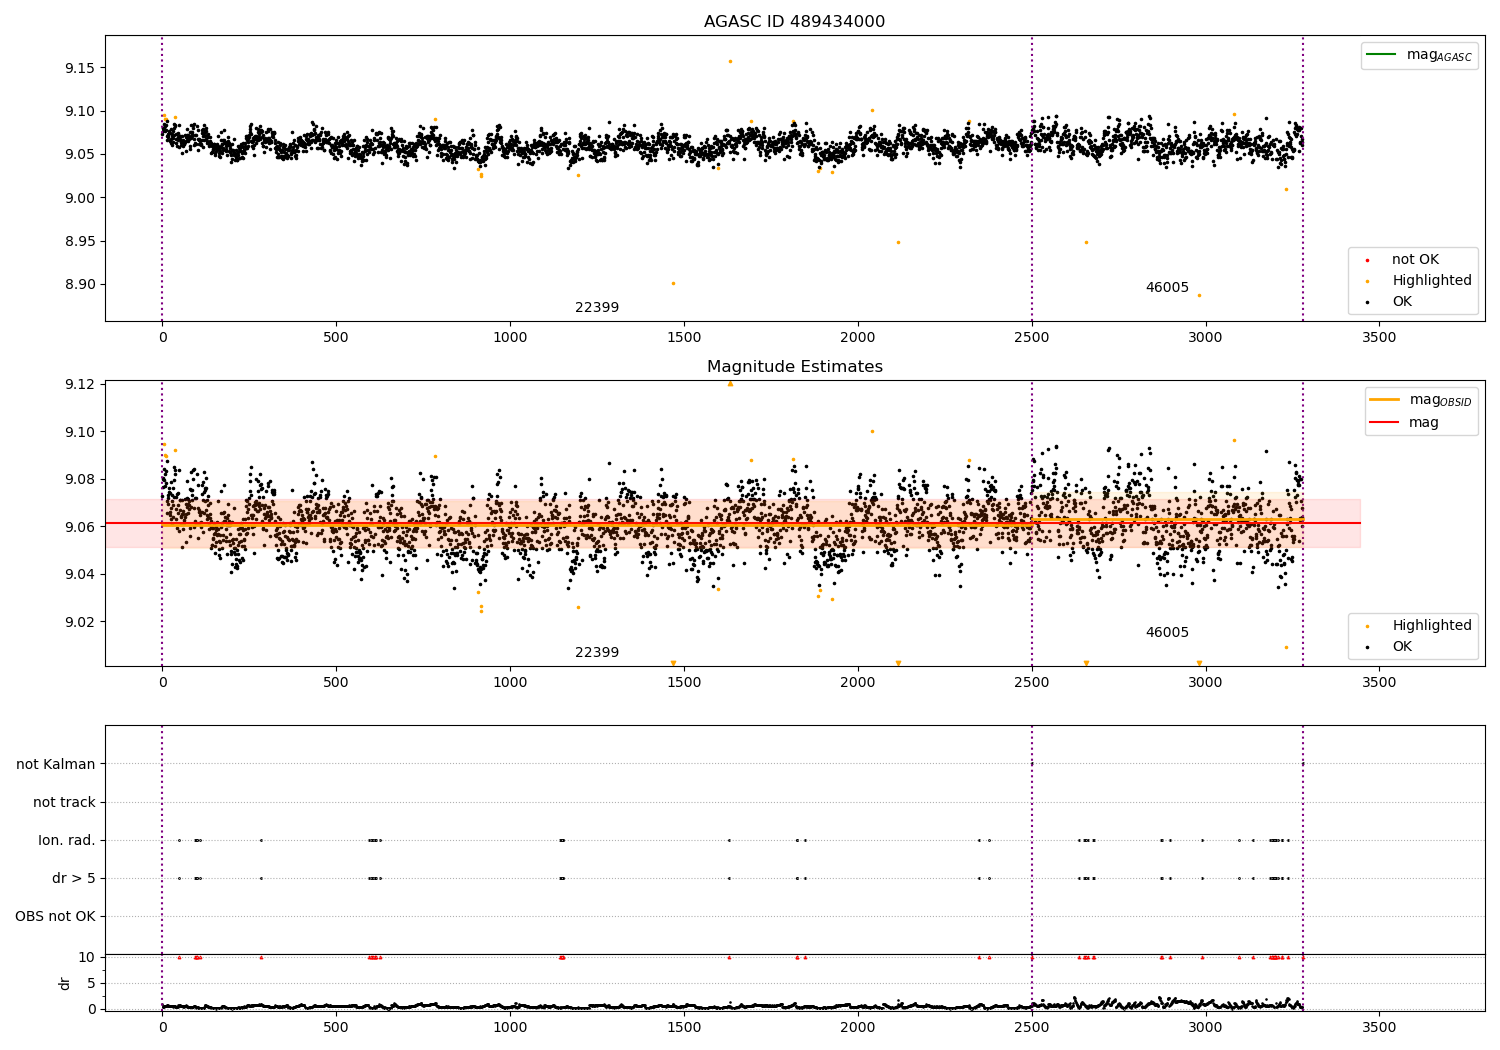Click the 'AGASC ID 489434000' plot title
Screen dimensions: 1500x1050
coord(794,22)
